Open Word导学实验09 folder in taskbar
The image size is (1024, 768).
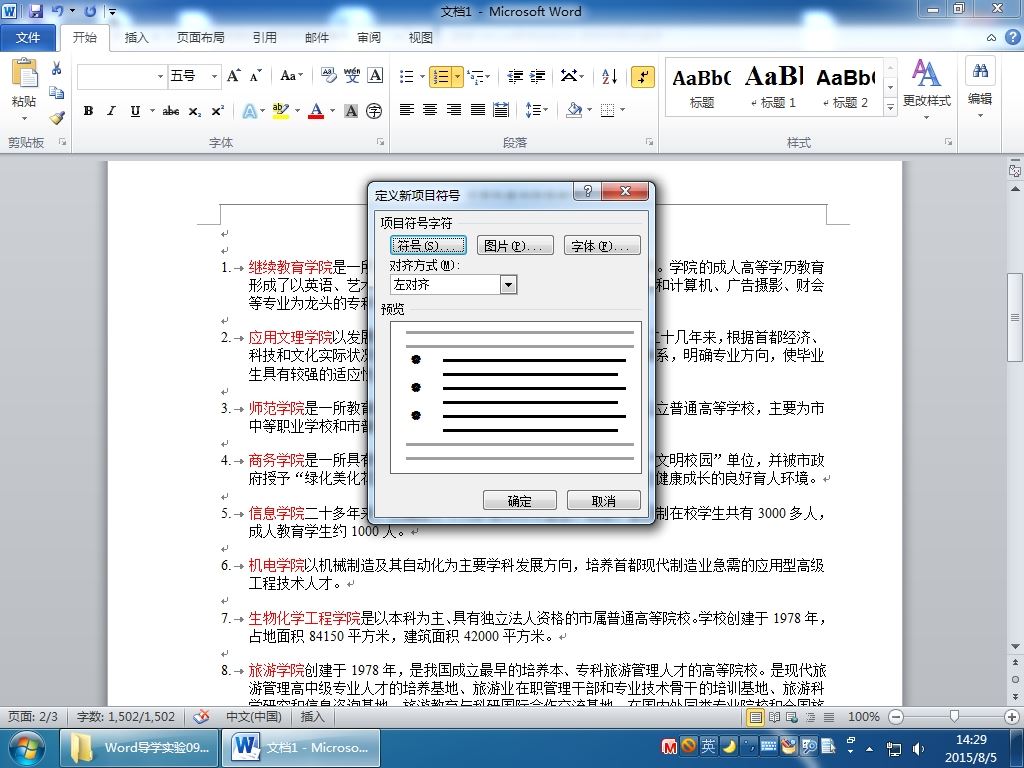[x=138, y=747]
